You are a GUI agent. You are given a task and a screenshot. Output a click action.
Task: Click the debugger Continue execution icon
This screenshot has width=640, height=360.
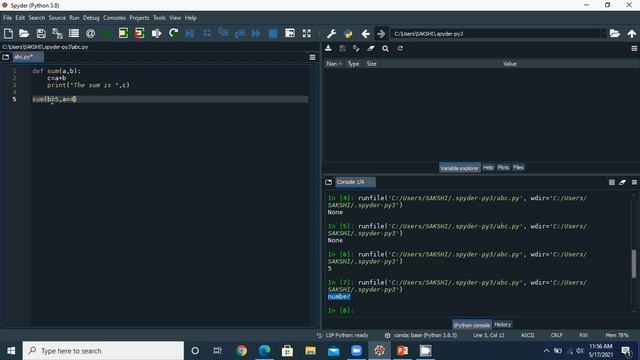tap(256, 33)
